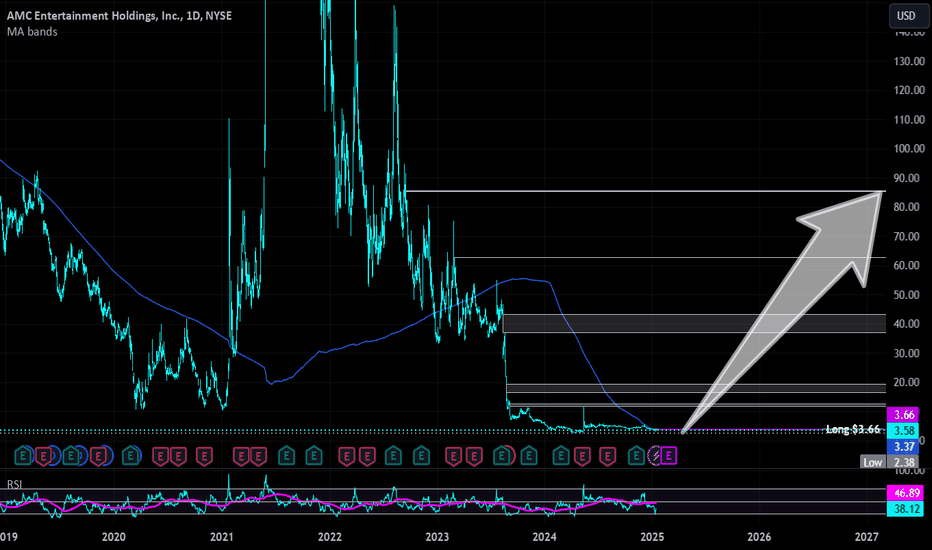Click the purple lightning bolt event marker
The height and width of the screenshot is (550, 932).
[655, 456]
